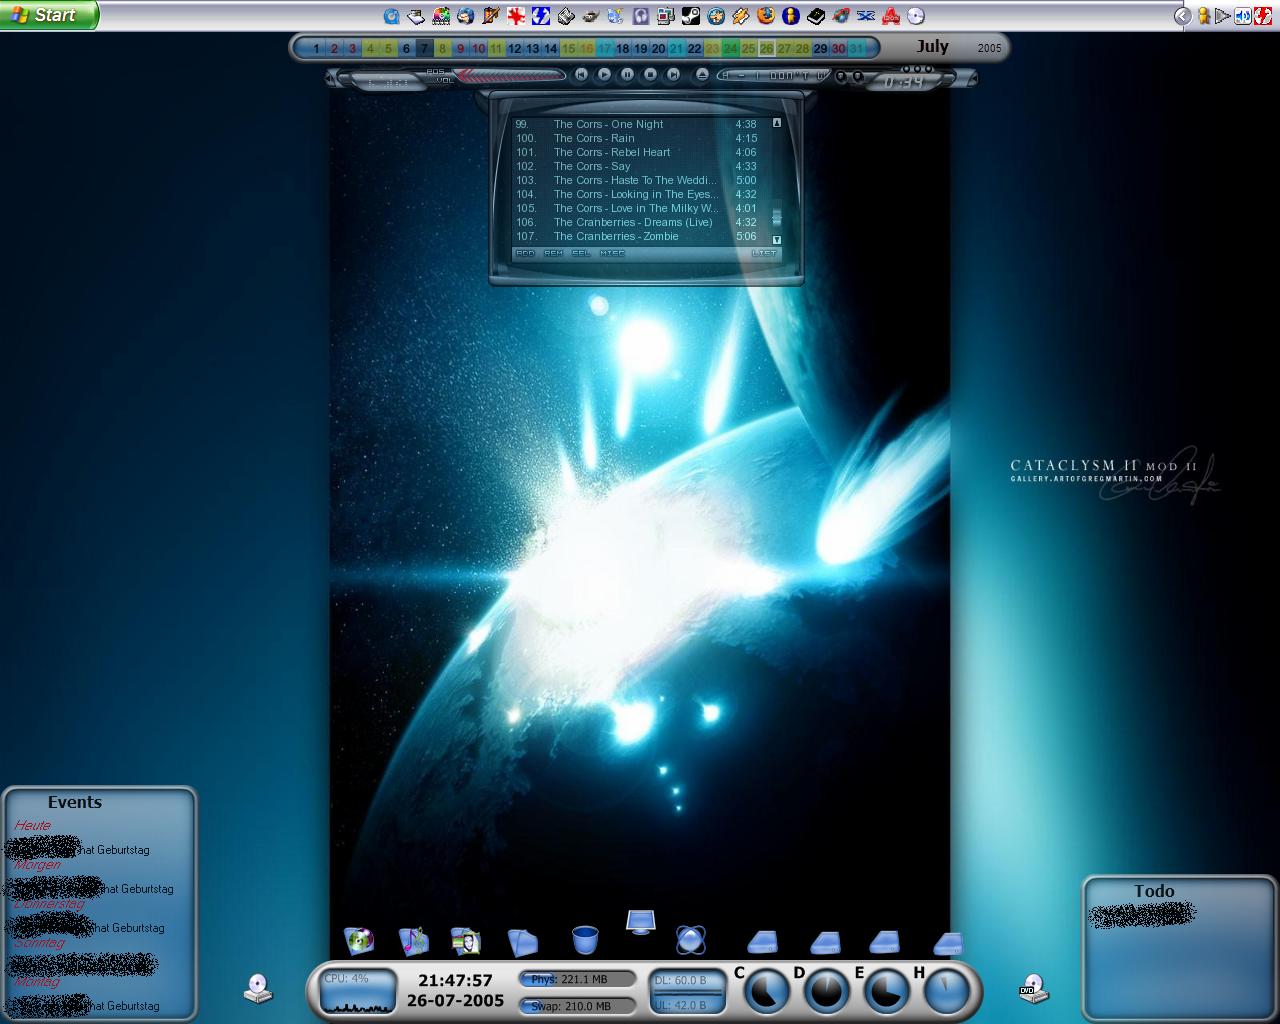This screenshot has width=1280, height=1024.
Task: Open the Music folder dock icon
Action: pyautogui.click(x=413, y=940)
